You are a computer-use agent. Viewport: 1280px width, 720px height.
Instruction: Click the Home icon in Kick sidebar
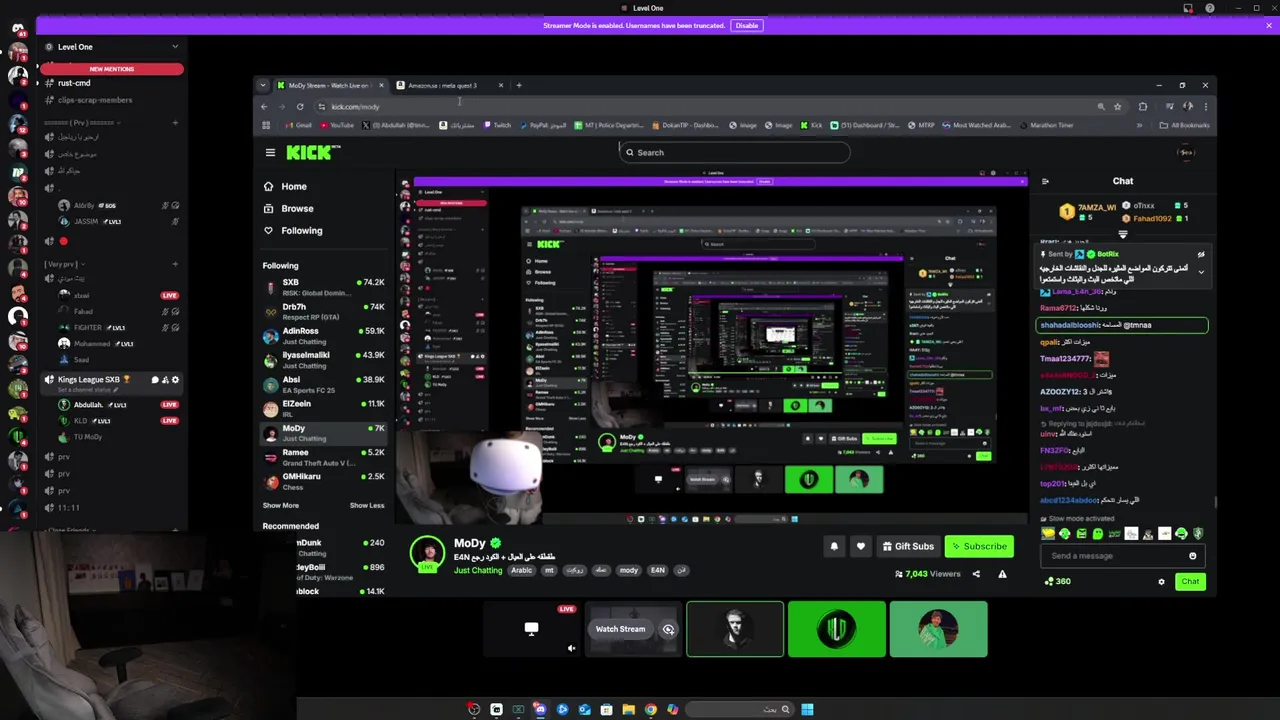pyautogui.click(x=268, y=186)
